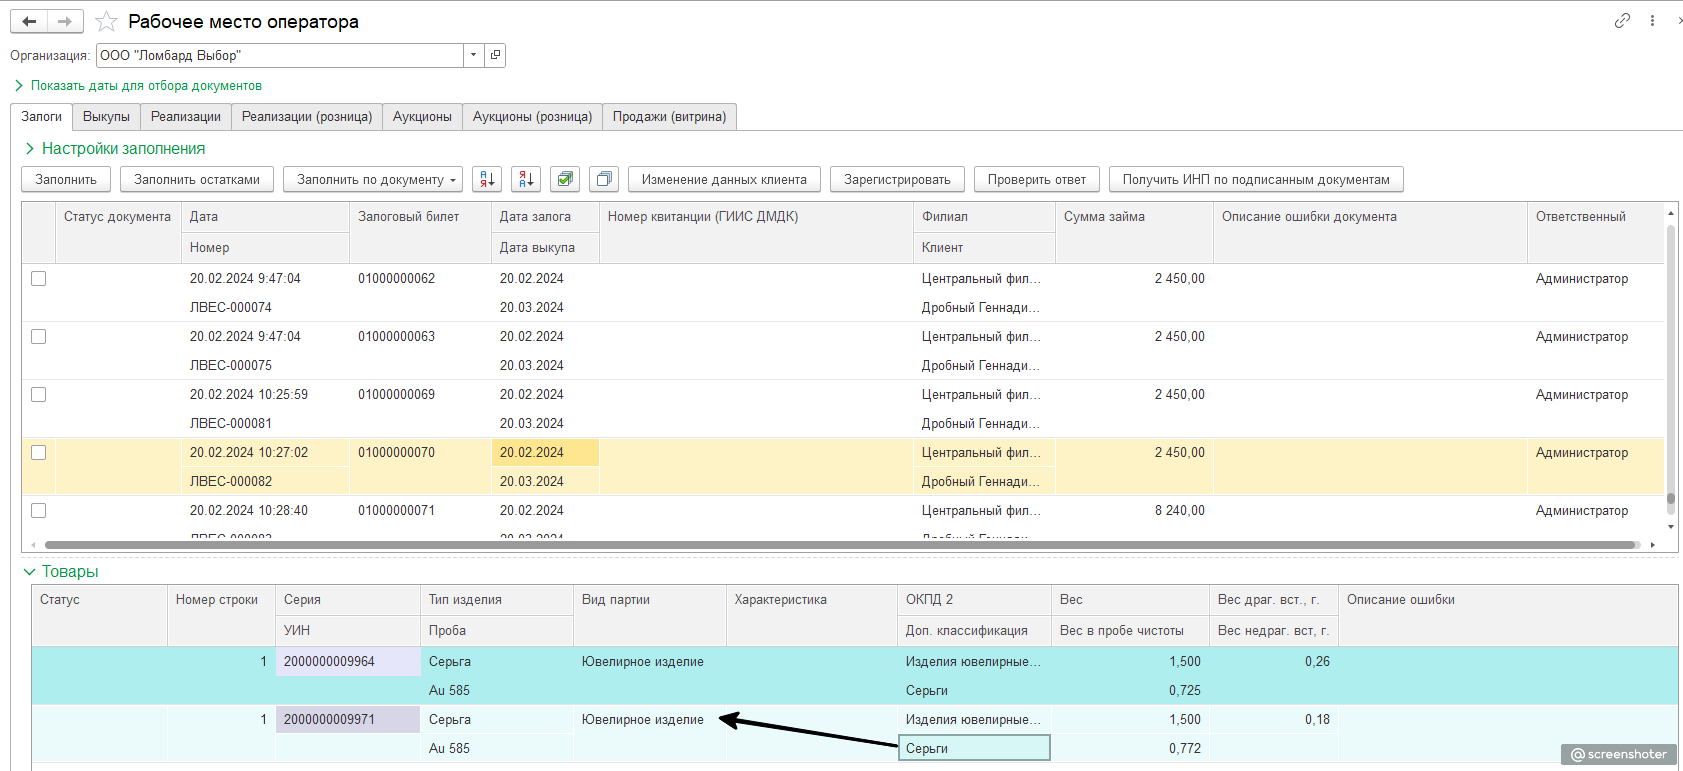1683x771 pixels.
Task: Tick checkbox for document ЛВЕС-000081
Action: point(39,394)
